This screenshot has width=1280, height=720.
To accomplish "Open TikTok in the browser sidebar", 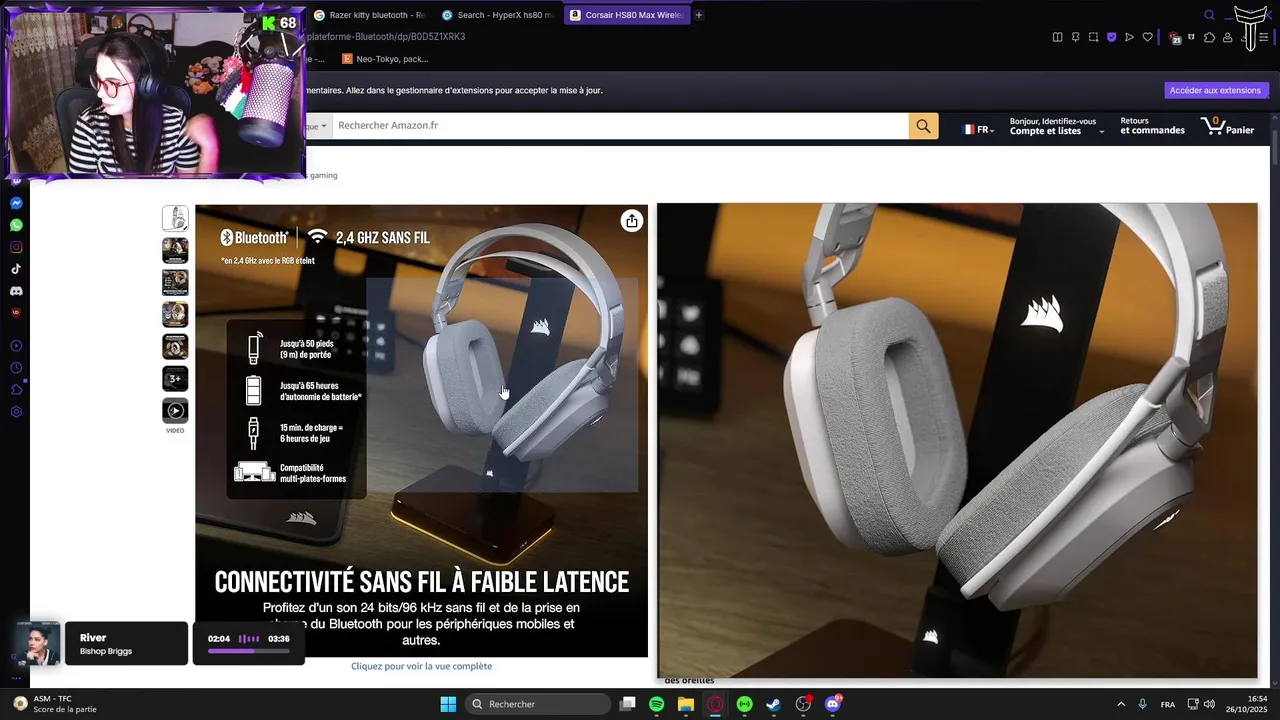I will [16, 269].
